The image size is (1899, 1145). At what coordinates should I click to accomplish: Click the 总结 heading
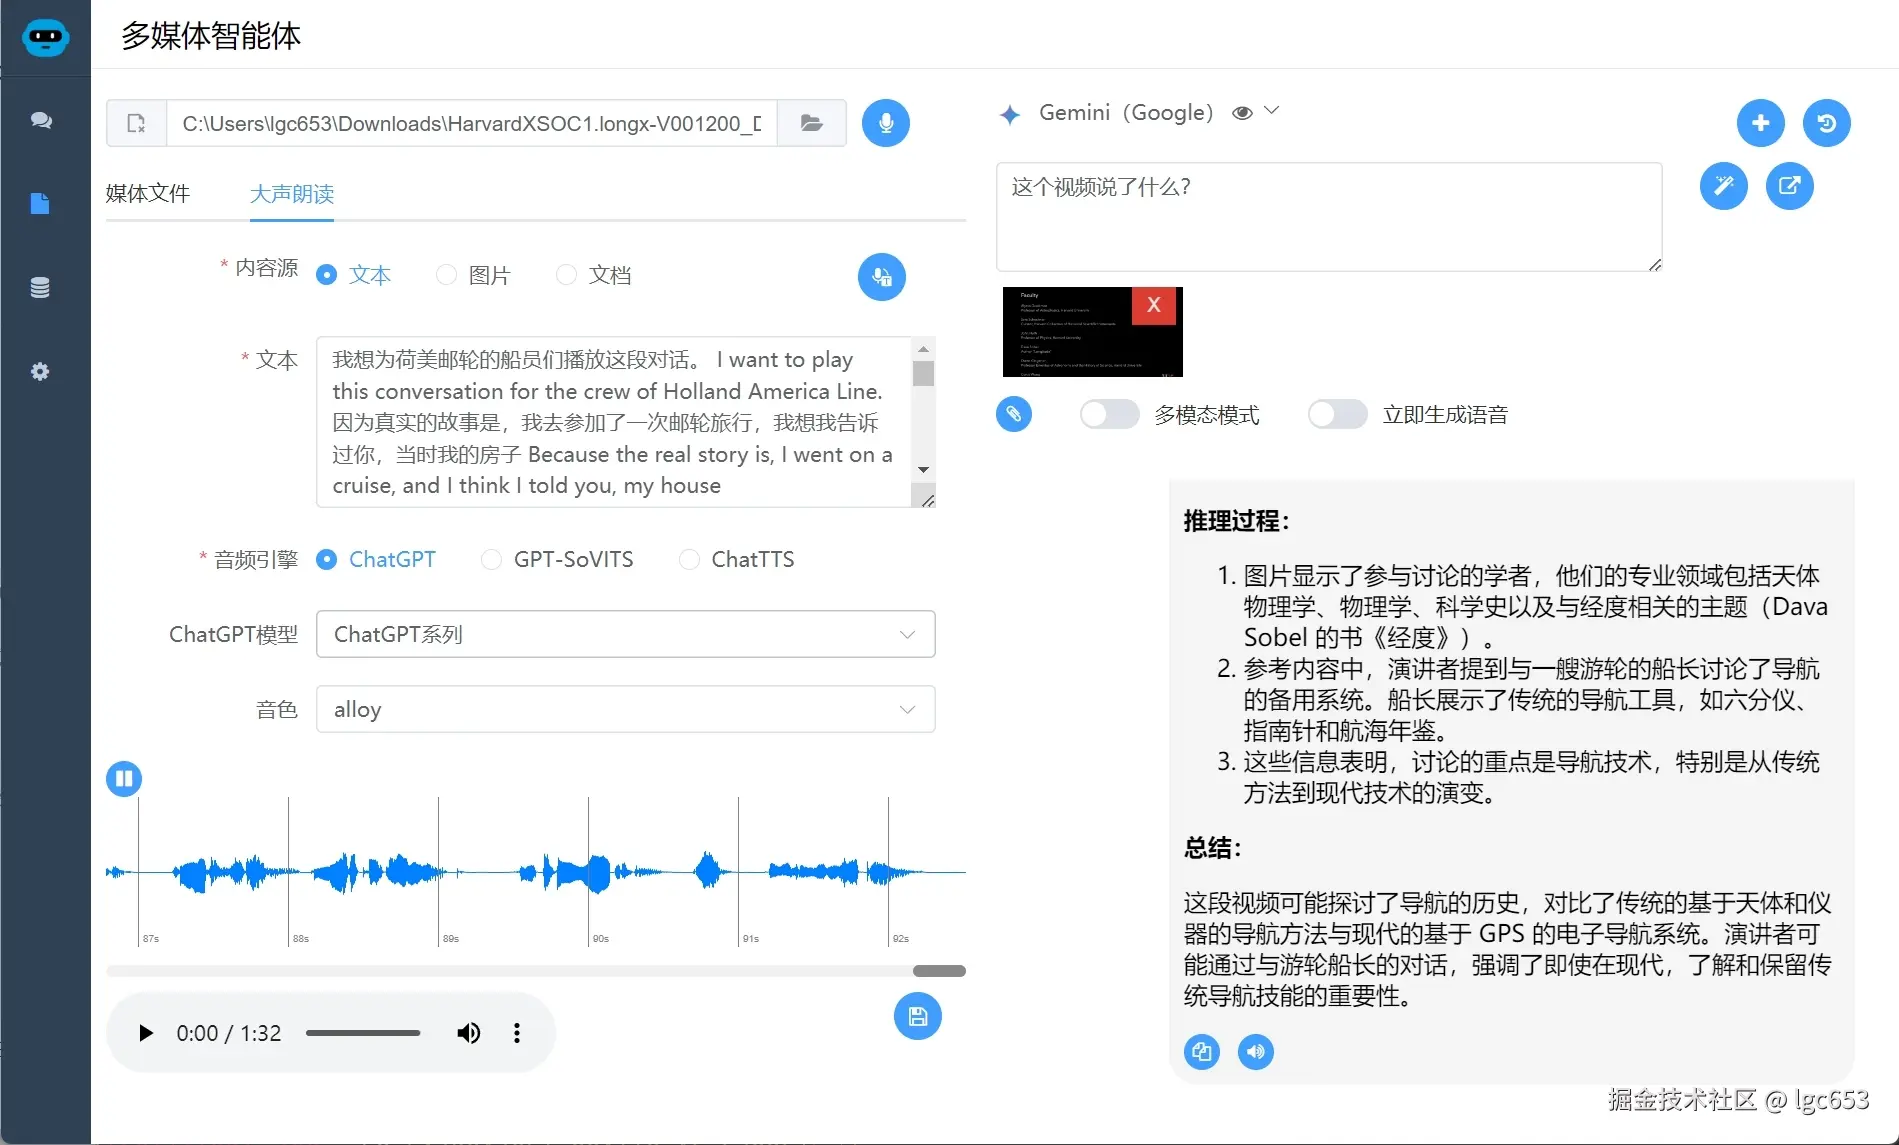[1213, 848]
